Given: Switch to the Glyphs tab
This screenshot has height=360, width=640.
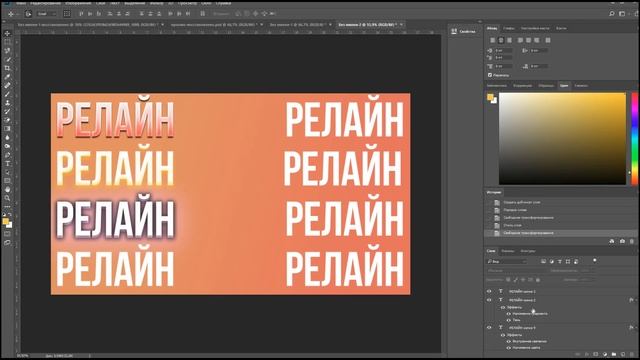Looking at the screenshot, I should tap(508, 29).
